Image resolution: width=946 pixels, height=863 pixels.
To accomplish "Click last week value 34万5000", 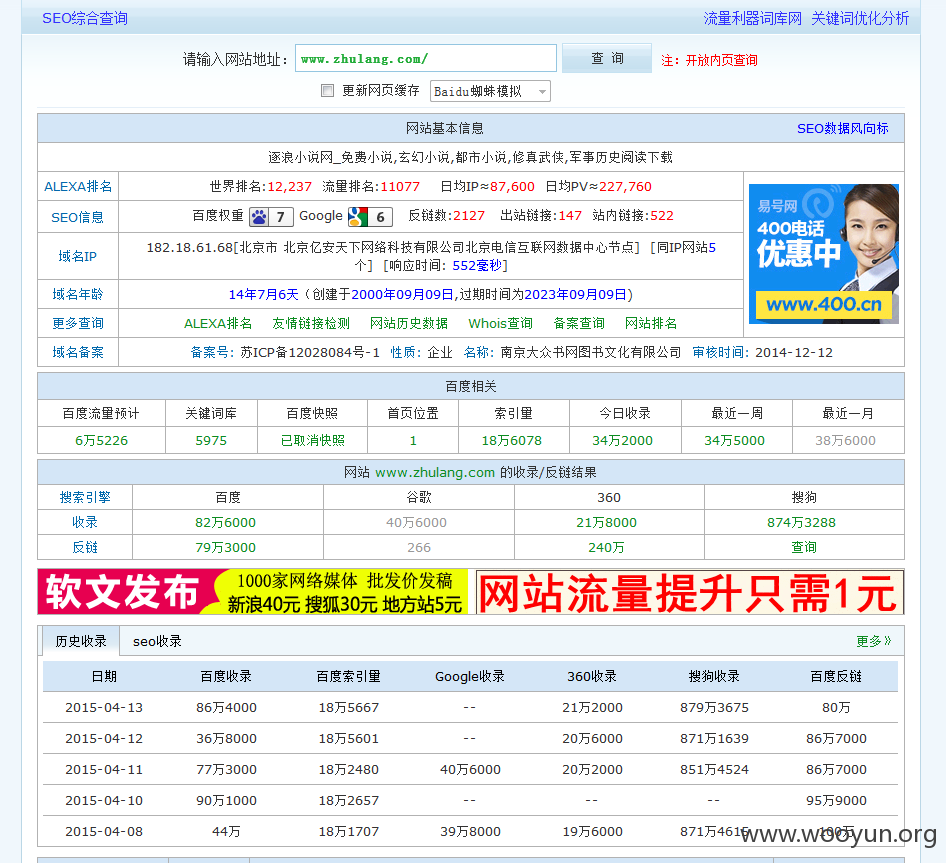I will click(734, 441).
